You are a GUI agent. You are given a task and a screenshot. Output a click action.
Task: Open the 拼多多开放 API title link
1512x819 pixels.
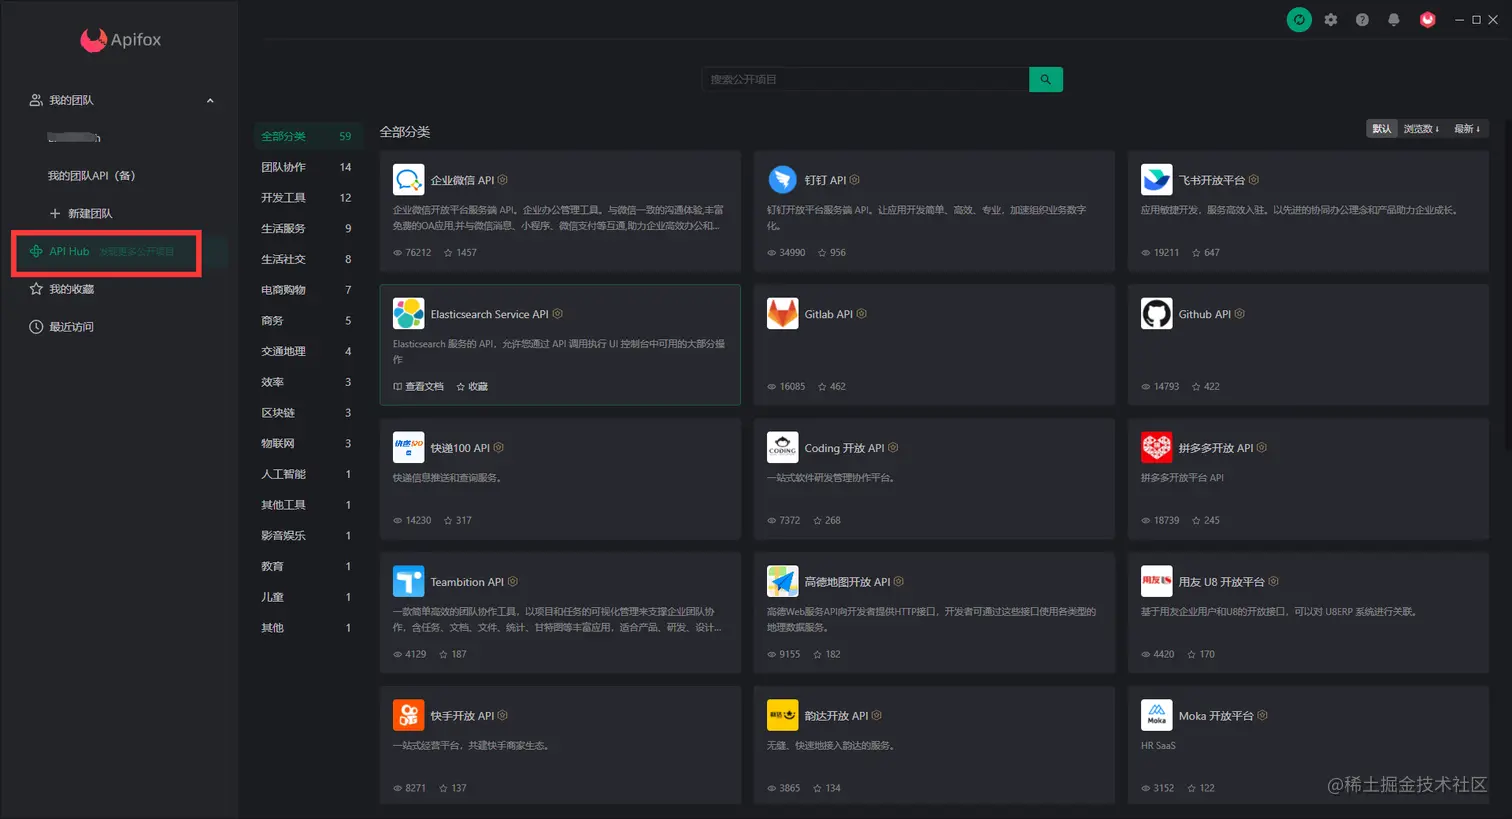pos(1215,448)
